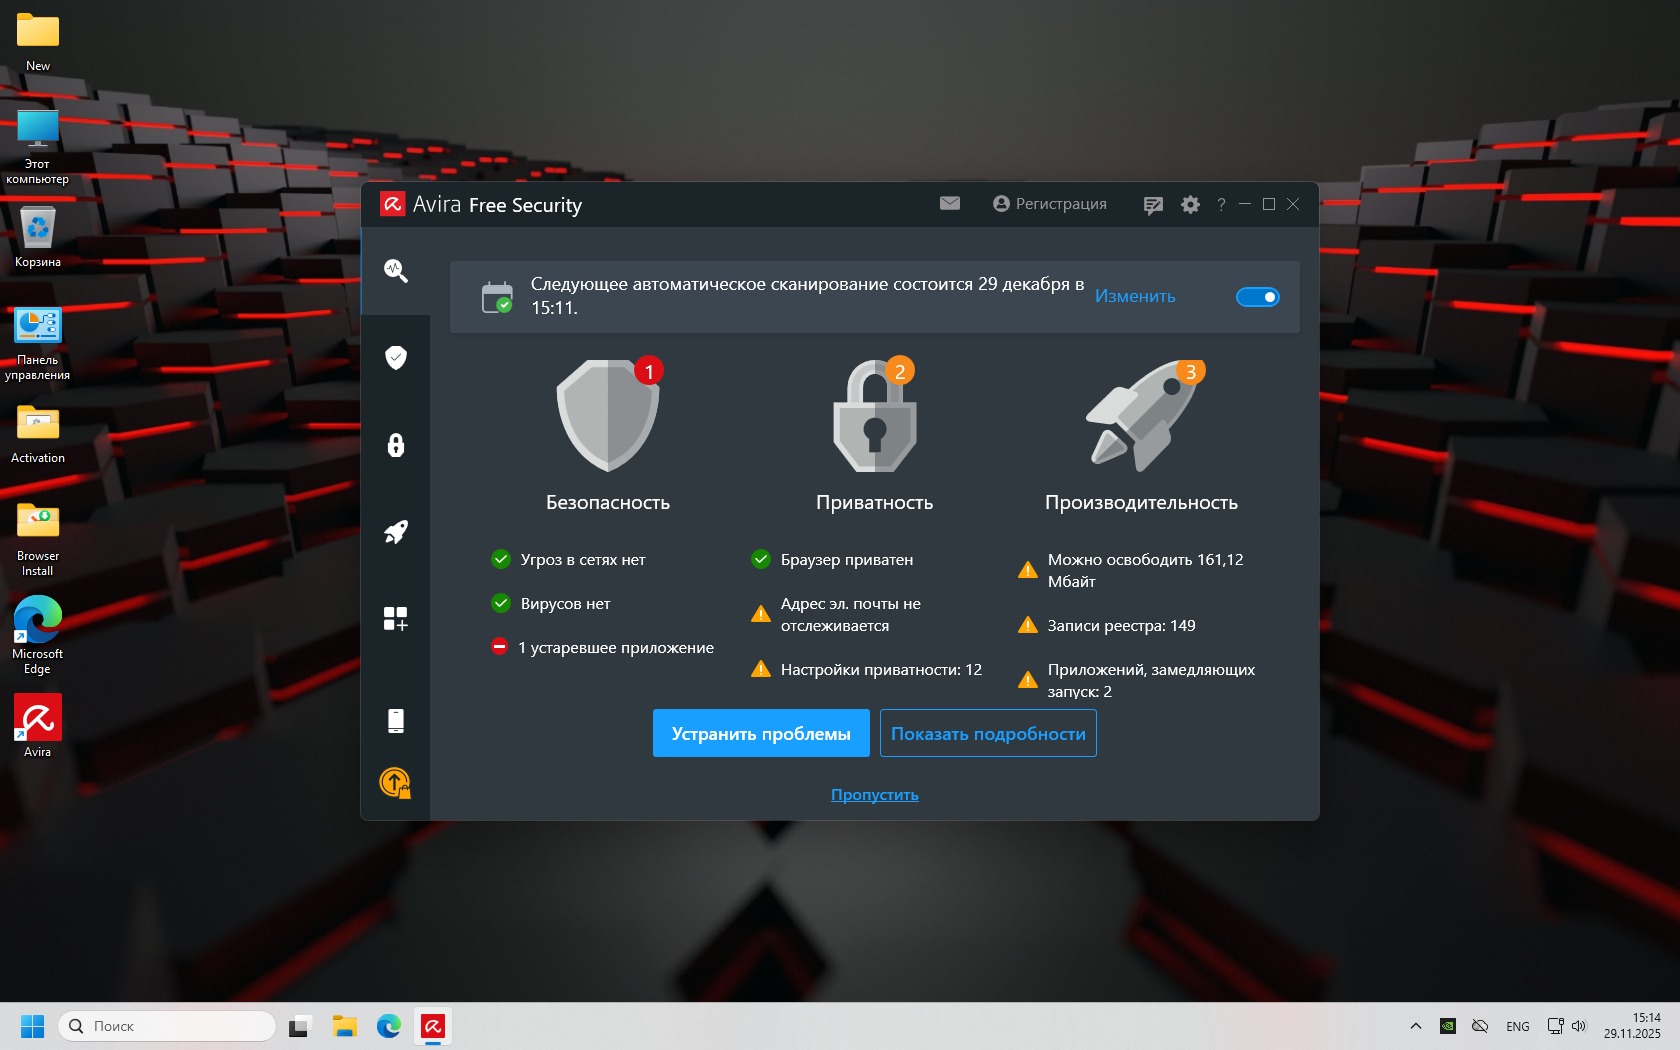Click the help question mark icon

pos(1221,205)
